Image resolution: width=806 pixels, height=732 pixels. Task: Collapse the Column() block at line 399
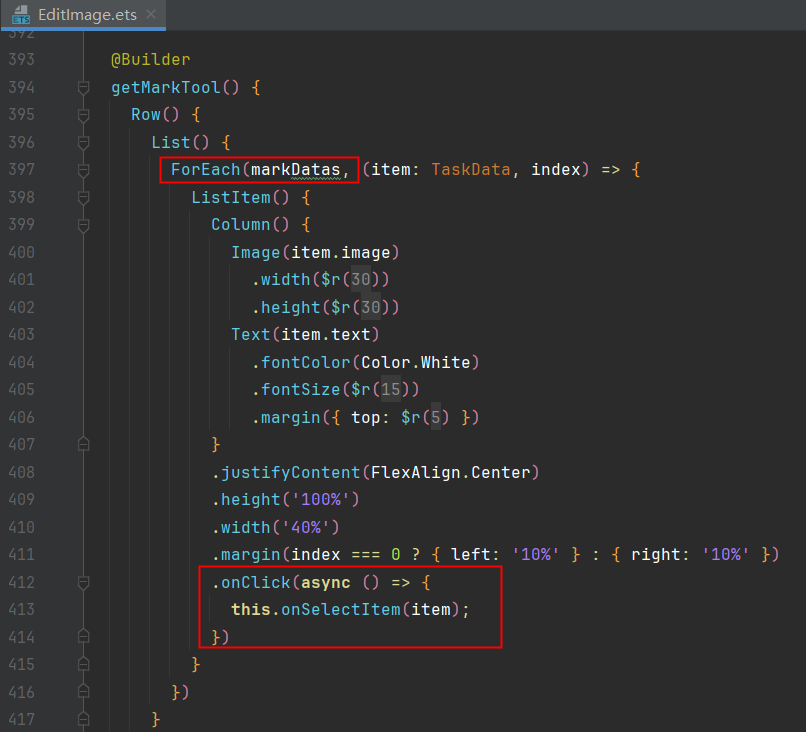(84, 225)
